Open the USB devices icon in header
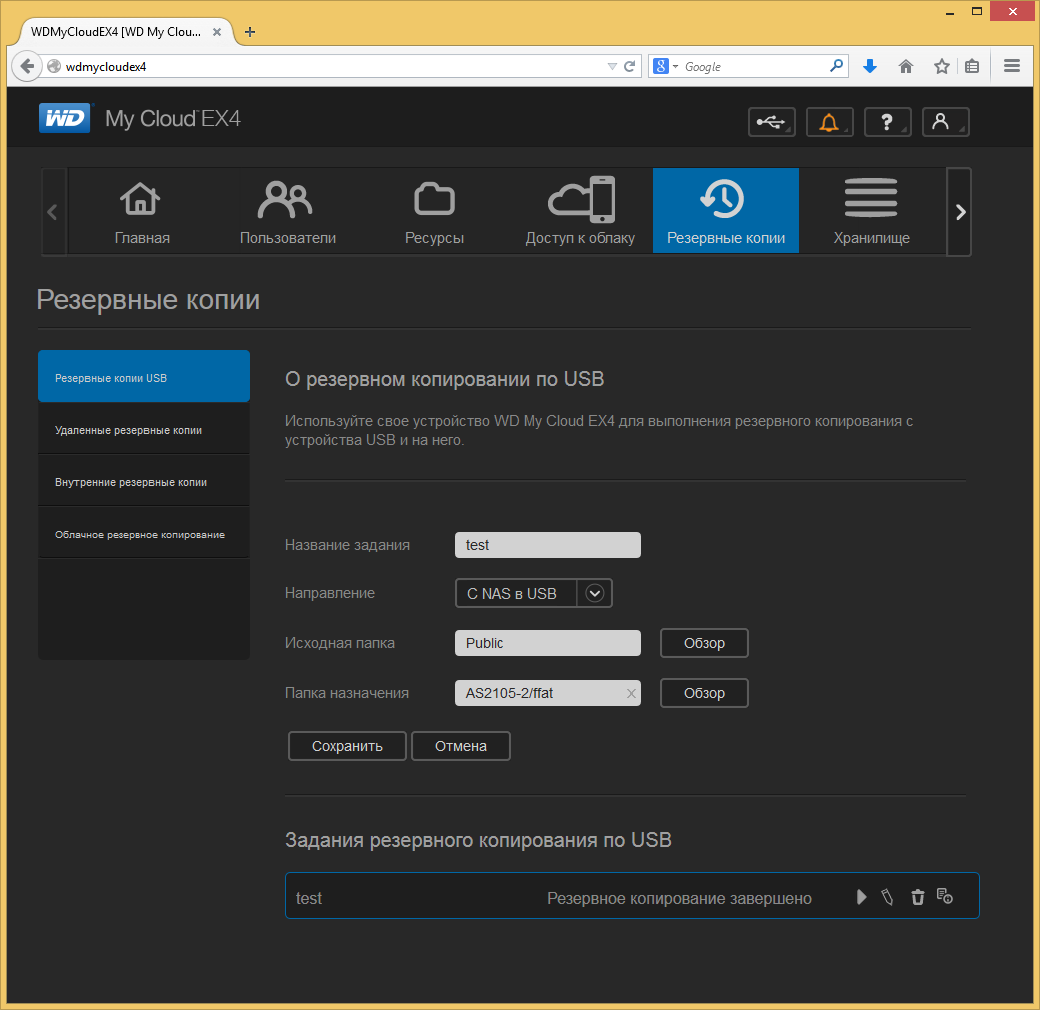Screen dimensions: 1040x1010 (x=771, y=122)
